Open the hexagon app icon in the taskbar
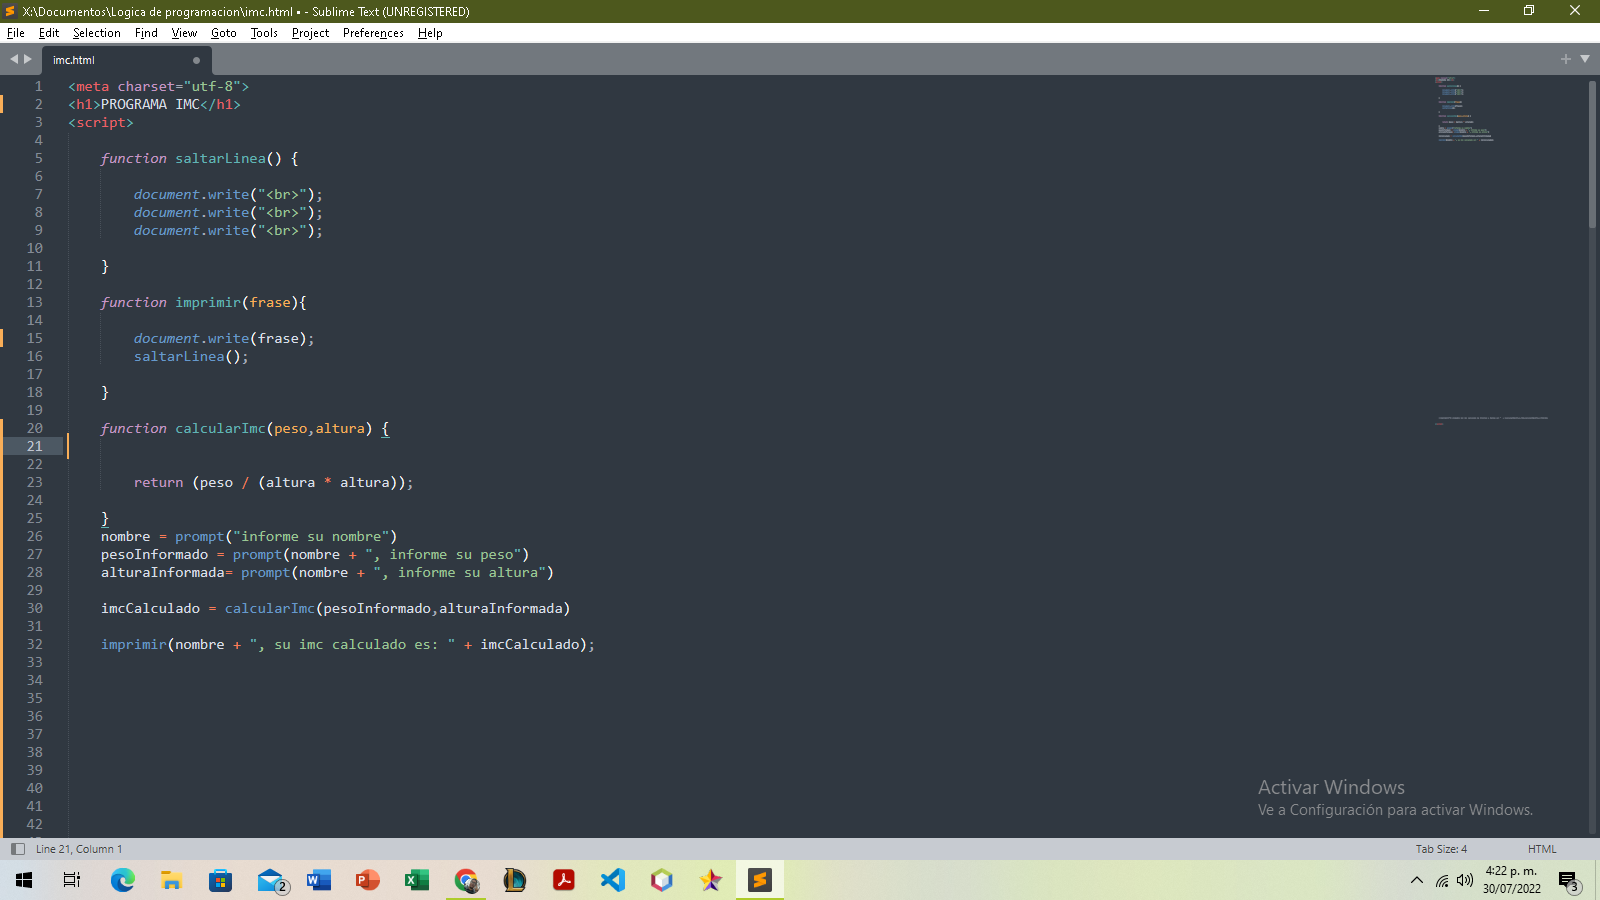The width and height of the screenshot is (1600, 900). click(661, 880)
